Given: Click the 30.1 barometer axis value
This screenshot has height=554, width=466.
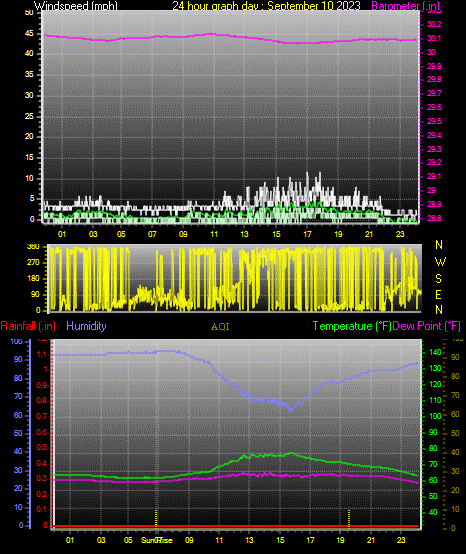Looking at the screenshot, I should (x=434, y=38).
